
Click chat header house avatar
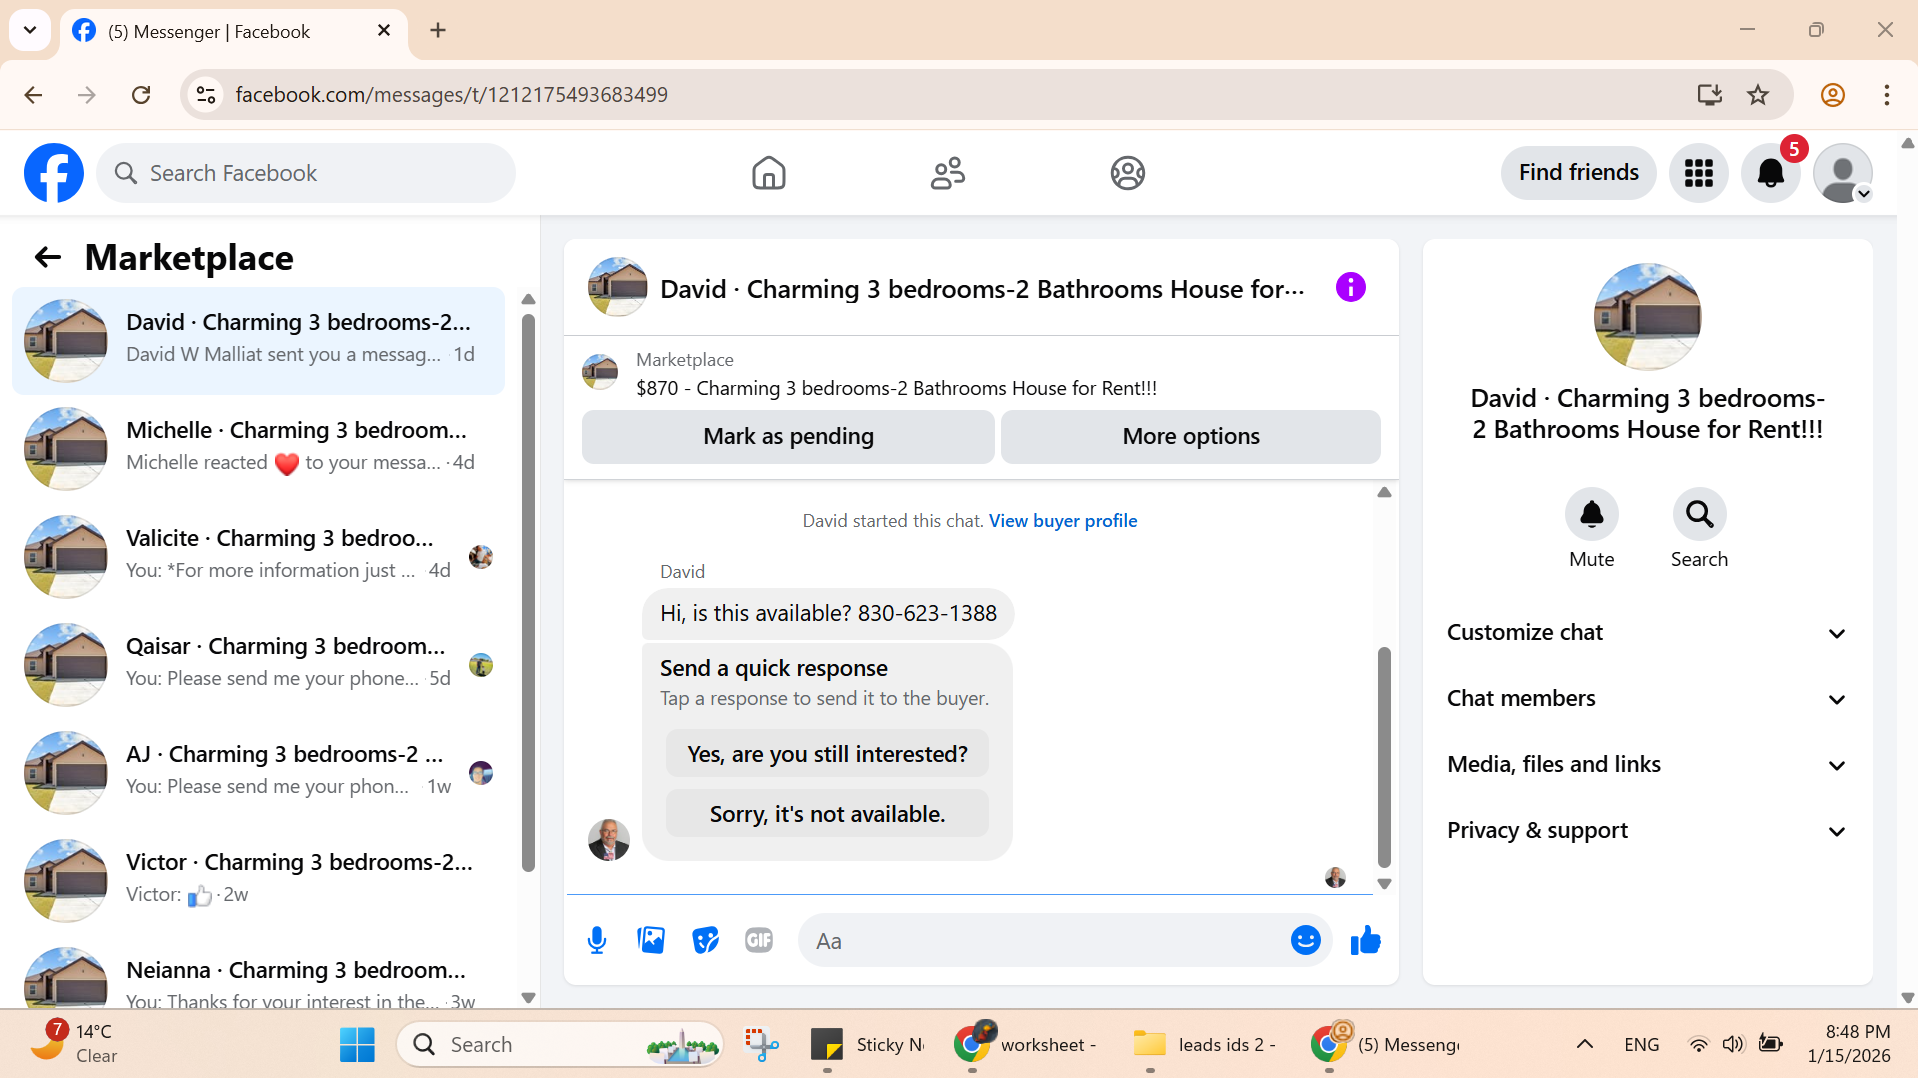(617, 288)
